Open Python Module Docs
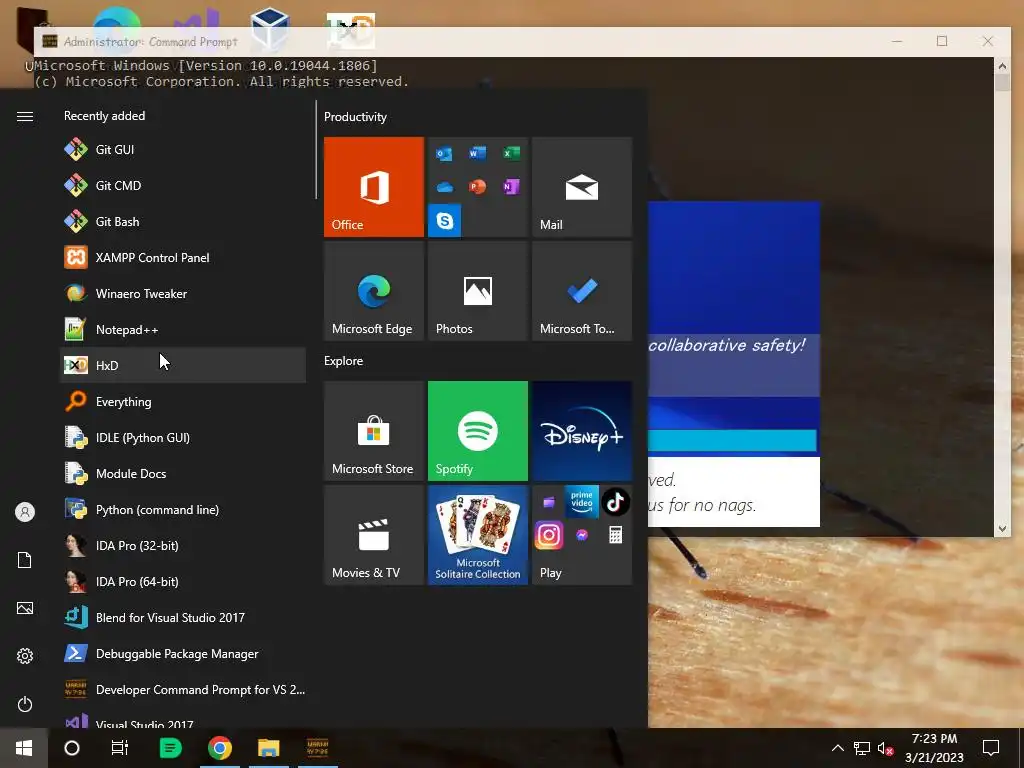This screenshot has width=1024, height=768. point(183,473)
